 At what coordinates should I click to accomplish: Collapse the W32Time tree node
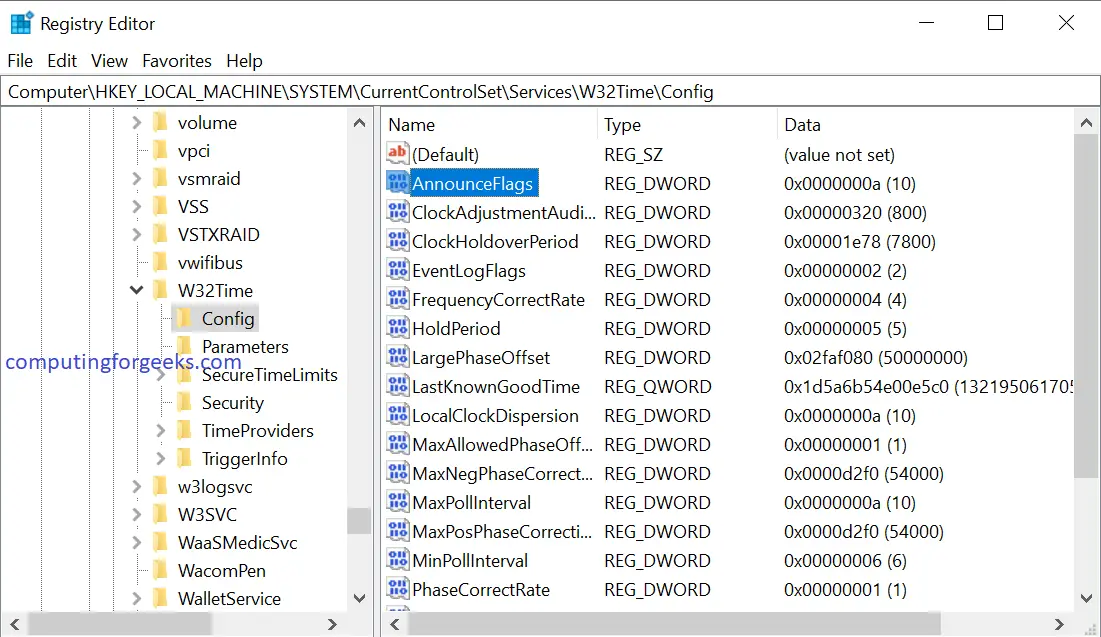[137, 291]
